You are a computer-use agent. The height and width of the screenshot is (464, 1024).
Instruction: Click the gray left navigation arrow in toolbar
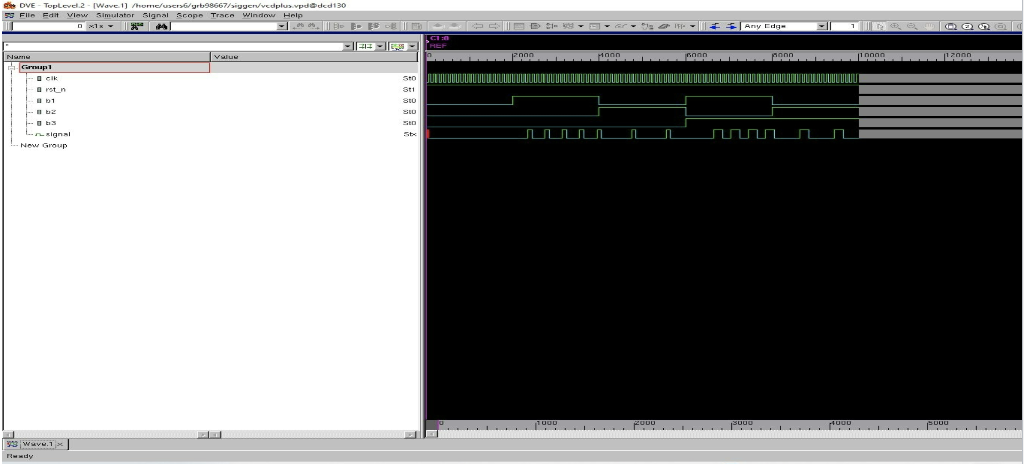click(477, 26)
